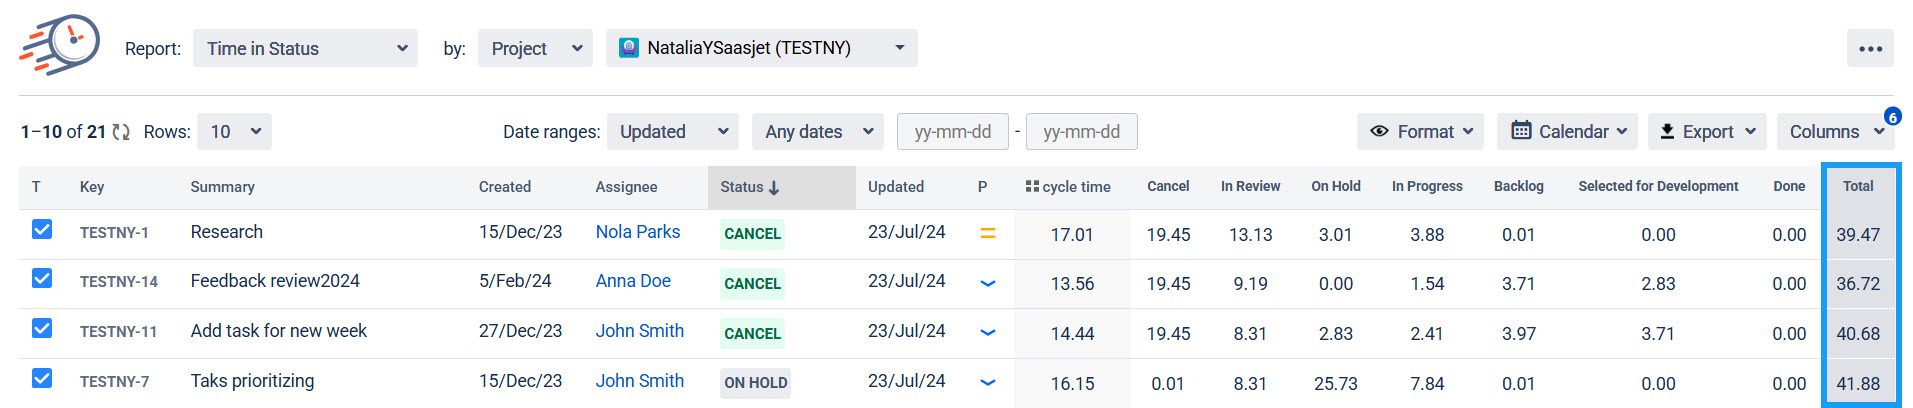
Task: Click the Selected for Development header
Action: pyautogui.click(x=1658, y=186)
